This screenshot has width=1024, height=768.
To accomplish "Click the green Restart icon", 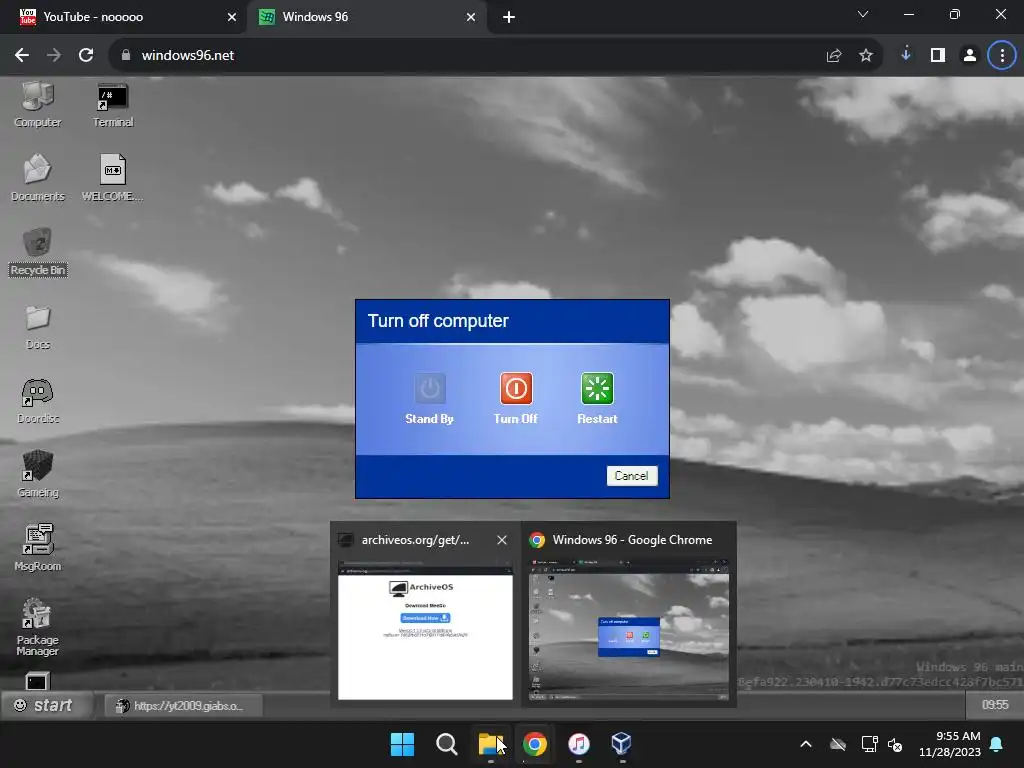I will click(x=597, y=389).
